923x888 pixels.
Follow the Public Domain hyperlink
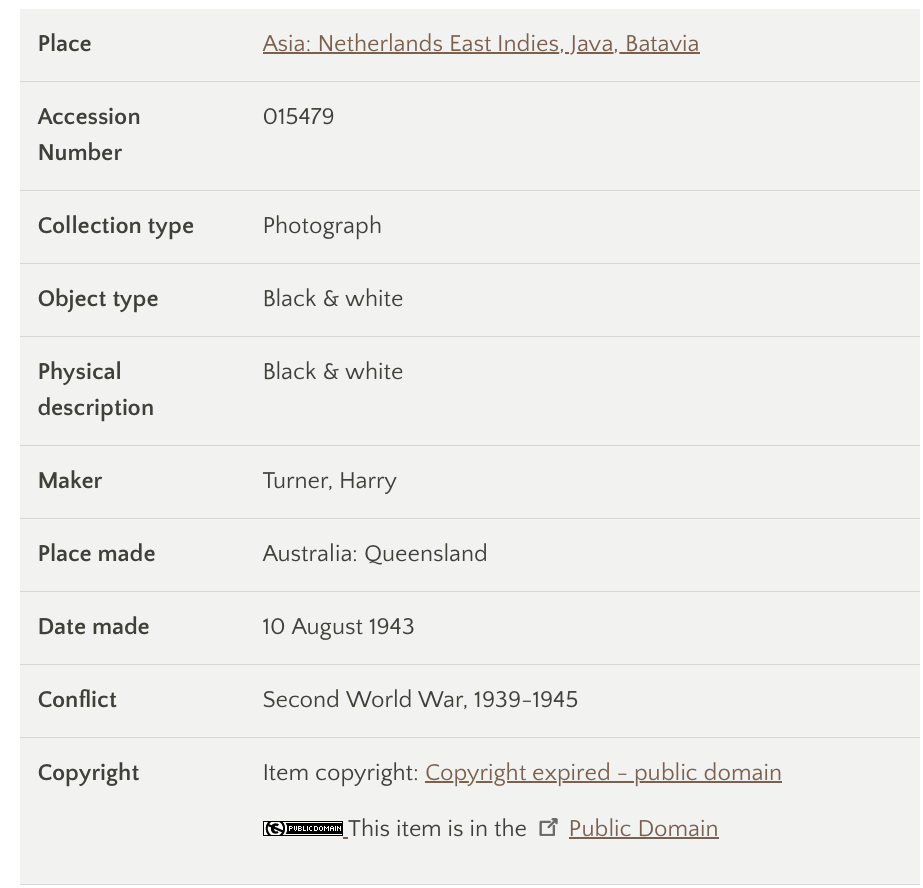pos(643,829)
